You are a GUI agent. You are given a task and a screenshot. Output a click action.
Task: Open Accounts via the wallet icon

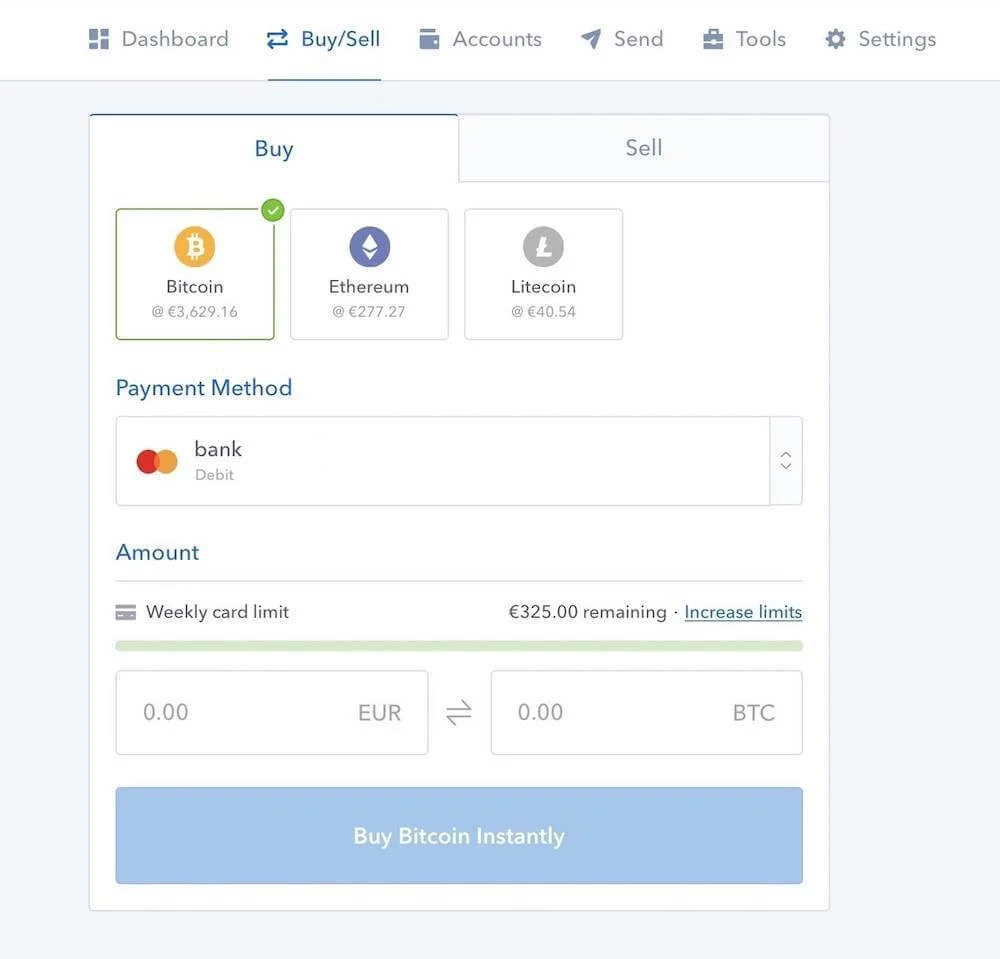pos(429,38)
